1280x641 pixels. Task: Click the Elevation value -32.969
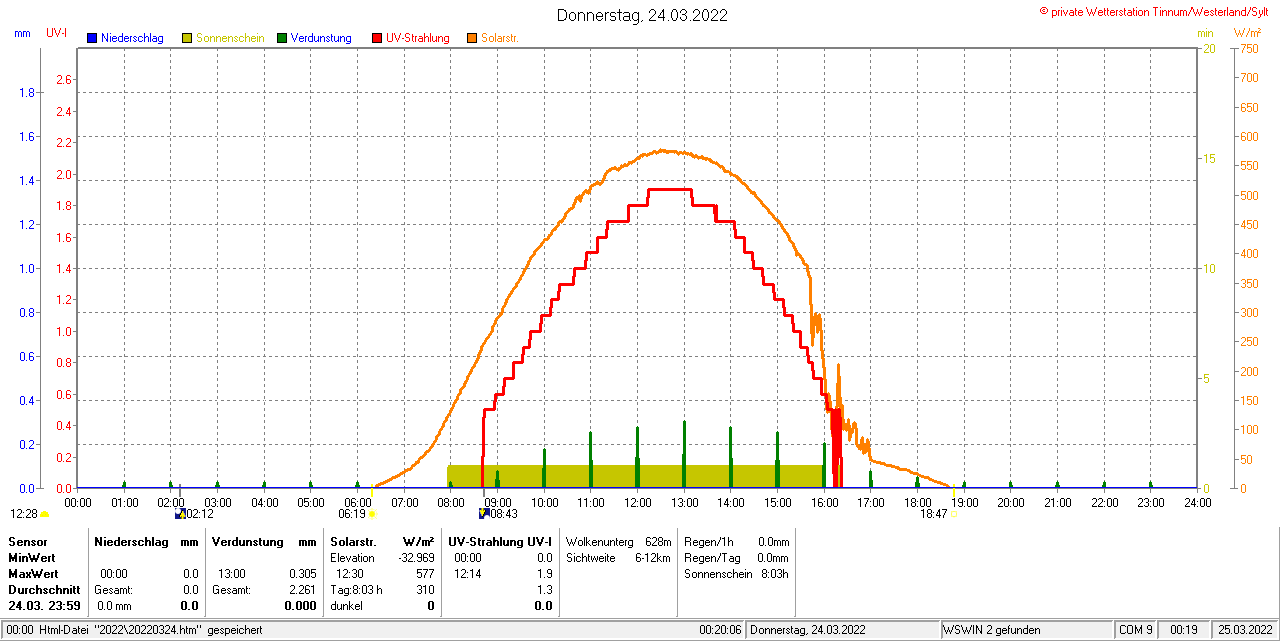(x=416, y=557)
